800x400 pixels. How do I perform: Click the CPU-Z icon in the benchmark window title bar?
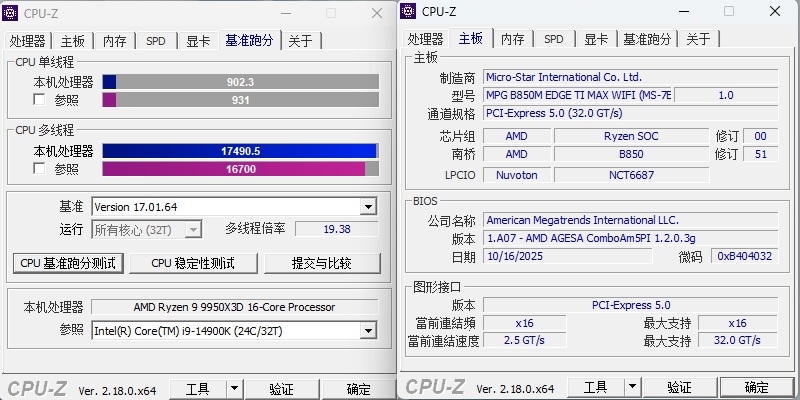click(x=12, y=13)
